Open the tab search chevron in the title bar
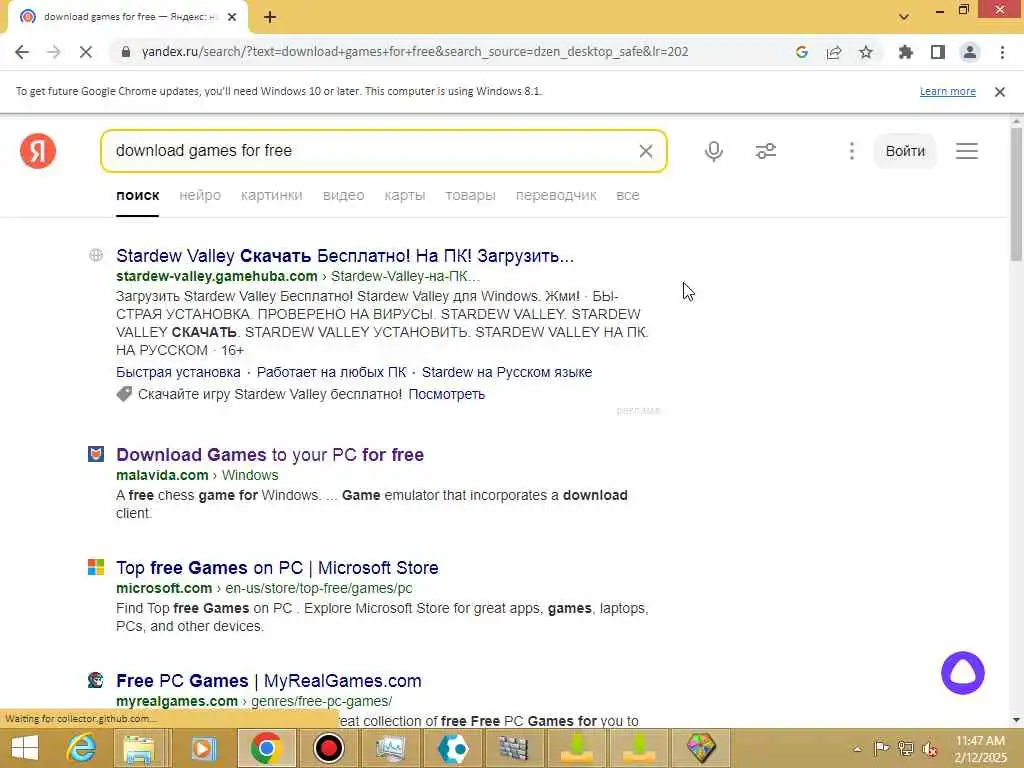This screenshot has height=768, width=1024. coord(903,17)
